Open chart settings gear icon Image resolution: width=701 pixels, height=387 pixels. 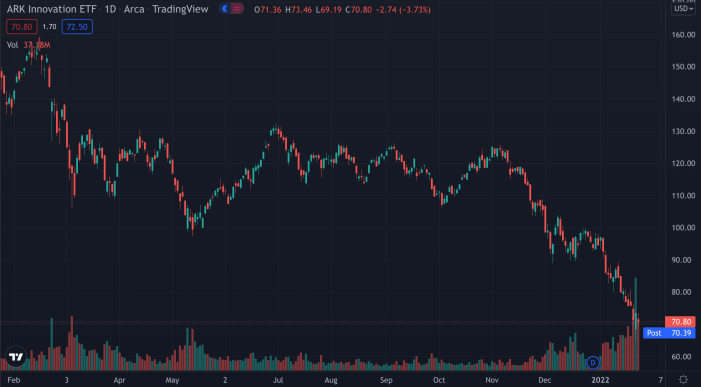[x=683, y=380]
